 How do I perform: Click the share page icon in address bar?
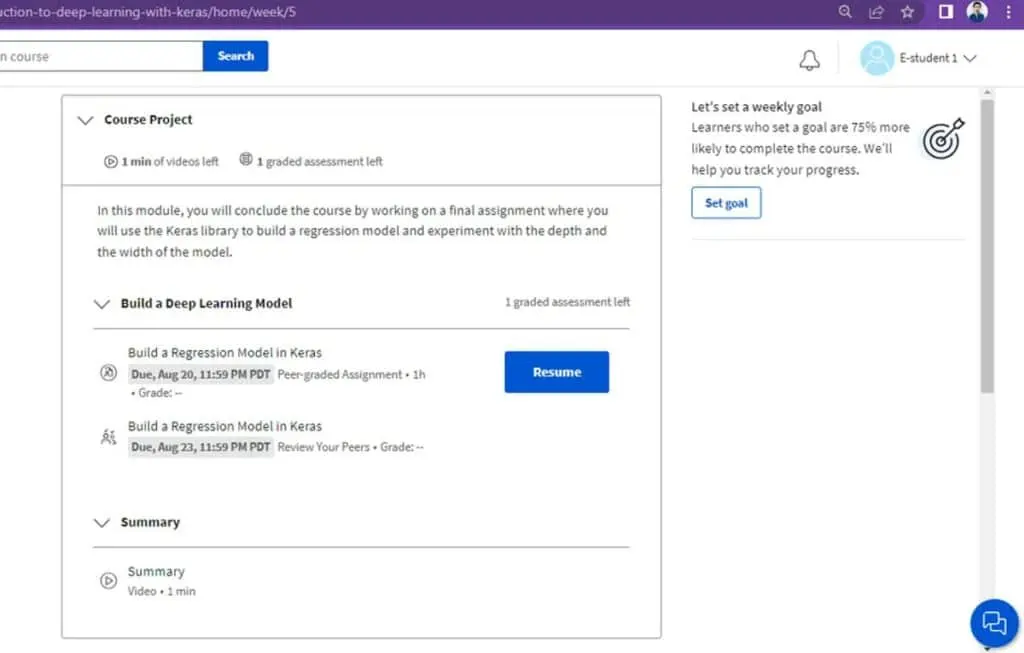[x=876, y=12]
